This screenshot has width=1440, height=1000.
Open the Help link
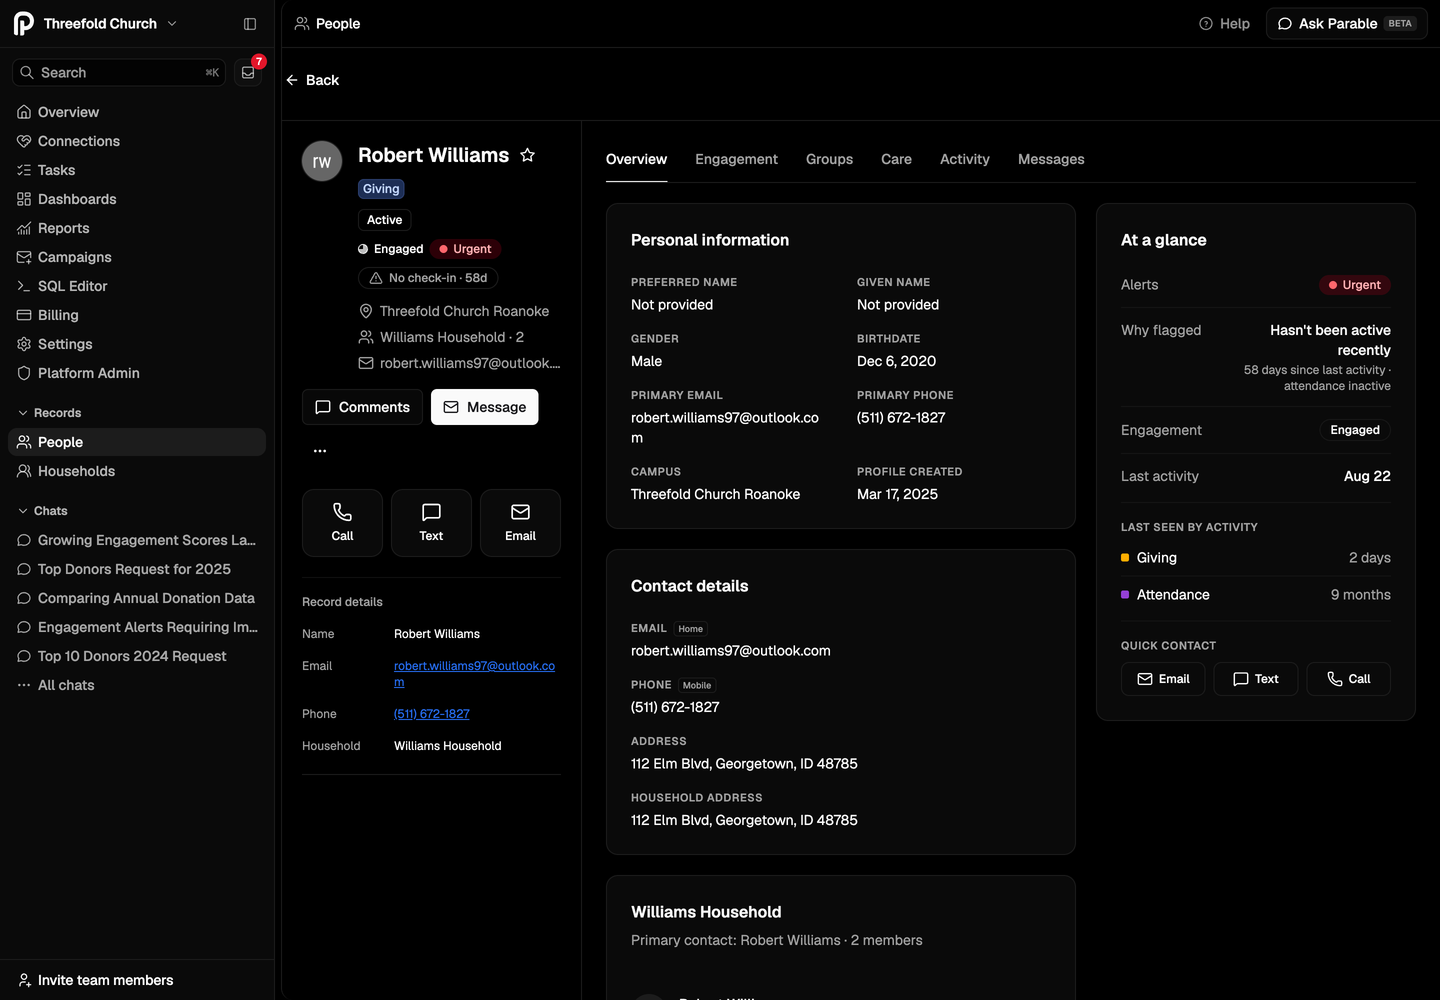[1224, 24]
